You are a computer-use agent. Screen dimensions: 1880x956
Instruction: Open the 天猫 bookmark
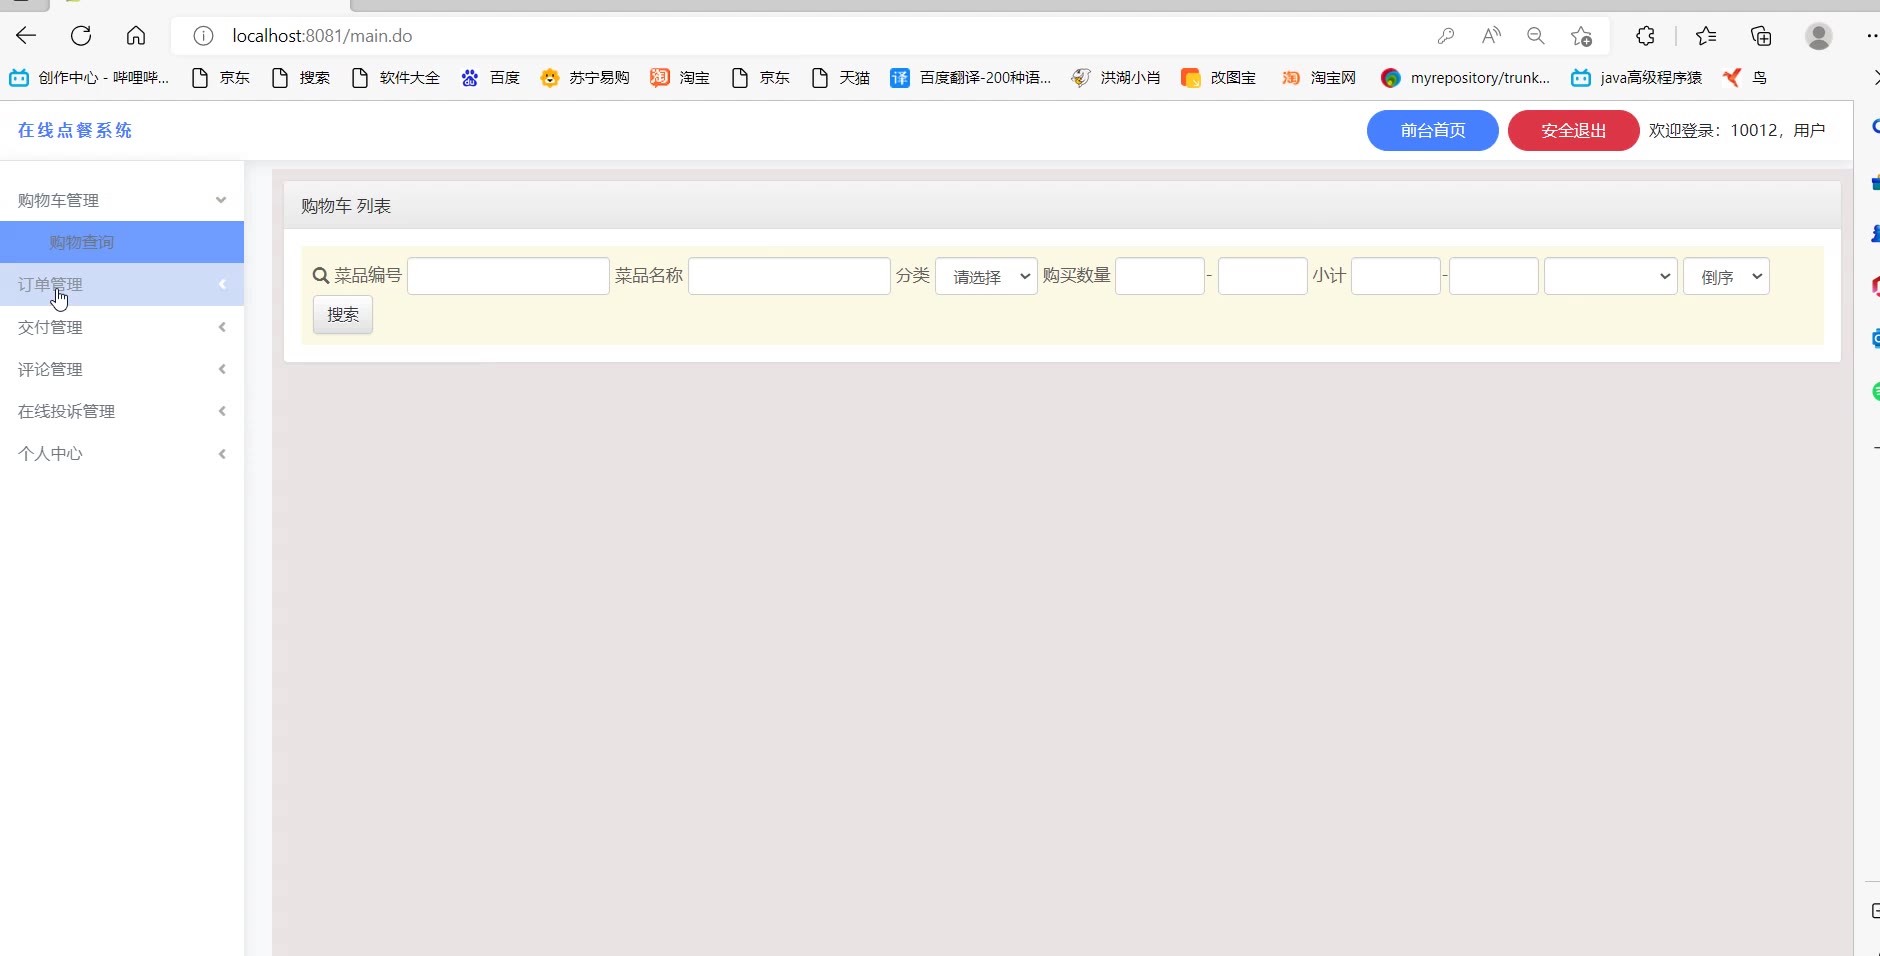(x=840, y=78)
